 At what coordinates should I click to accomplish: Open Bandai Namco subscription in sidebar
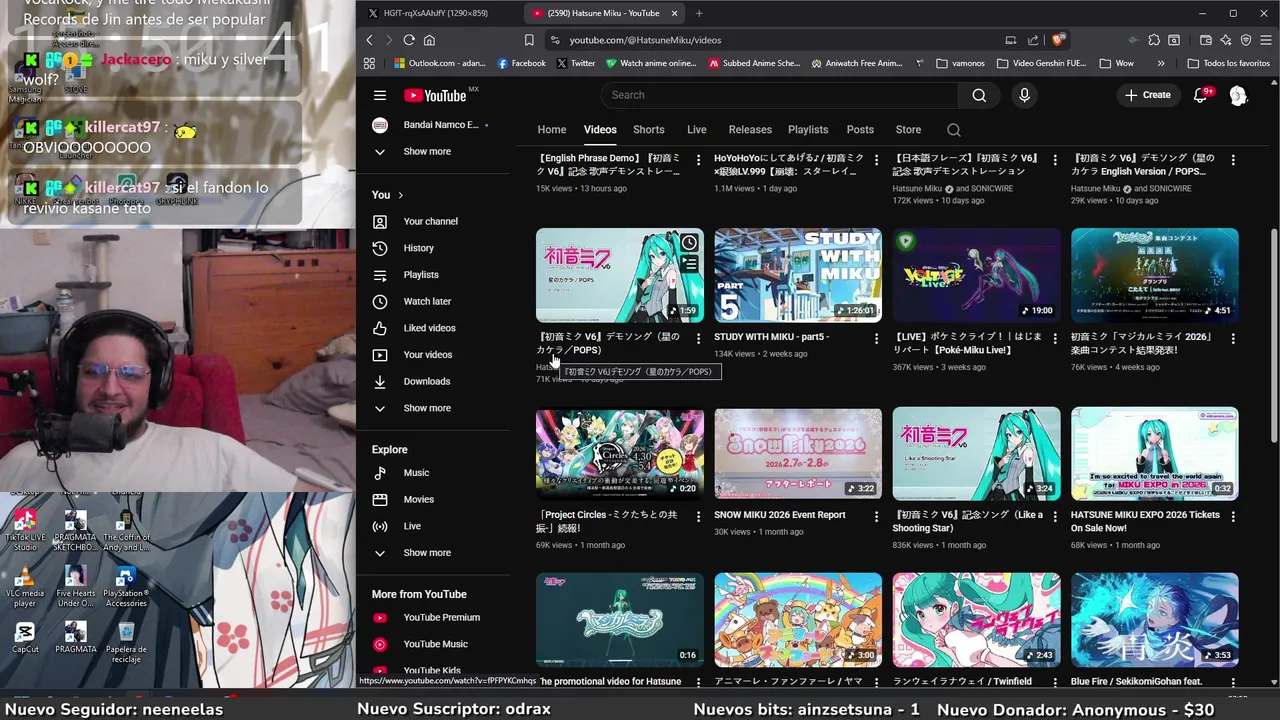click(x=430, y=125)
